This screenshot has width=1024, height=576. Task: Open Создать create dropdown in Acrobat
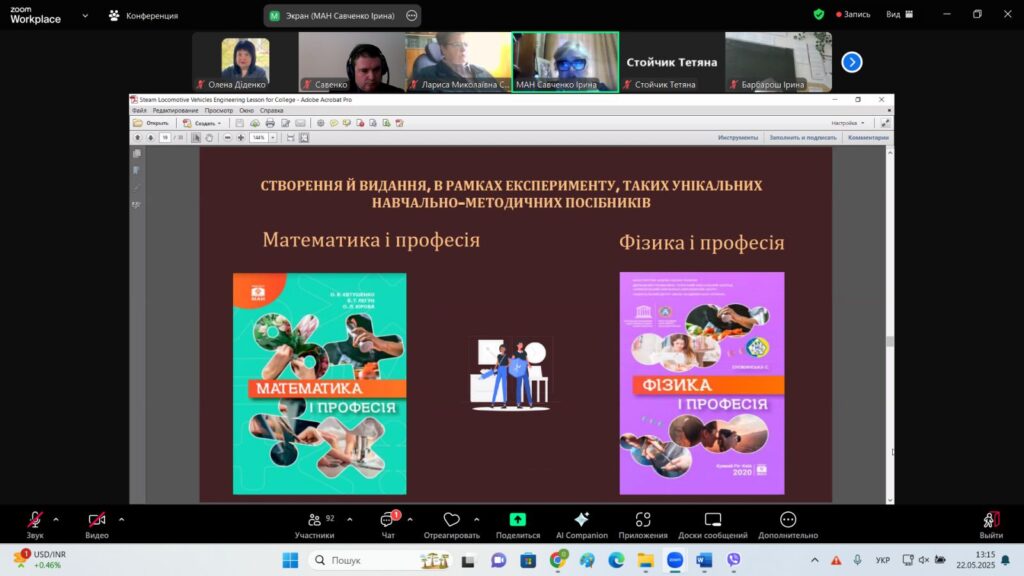[202, 123]
